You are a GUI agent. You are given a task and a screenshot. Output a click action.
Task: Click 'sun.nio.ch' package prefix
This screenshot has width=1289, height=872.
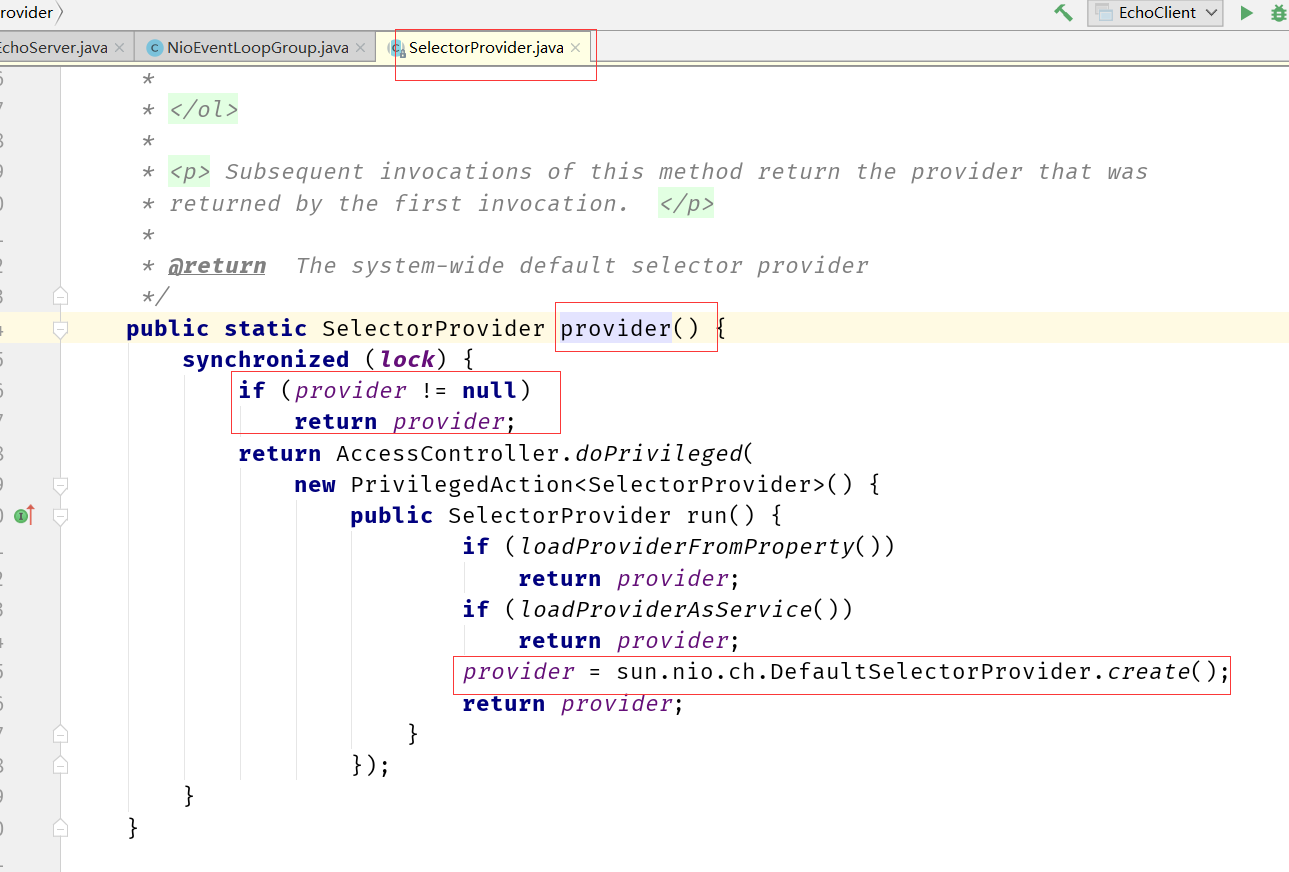coord(686,671)
